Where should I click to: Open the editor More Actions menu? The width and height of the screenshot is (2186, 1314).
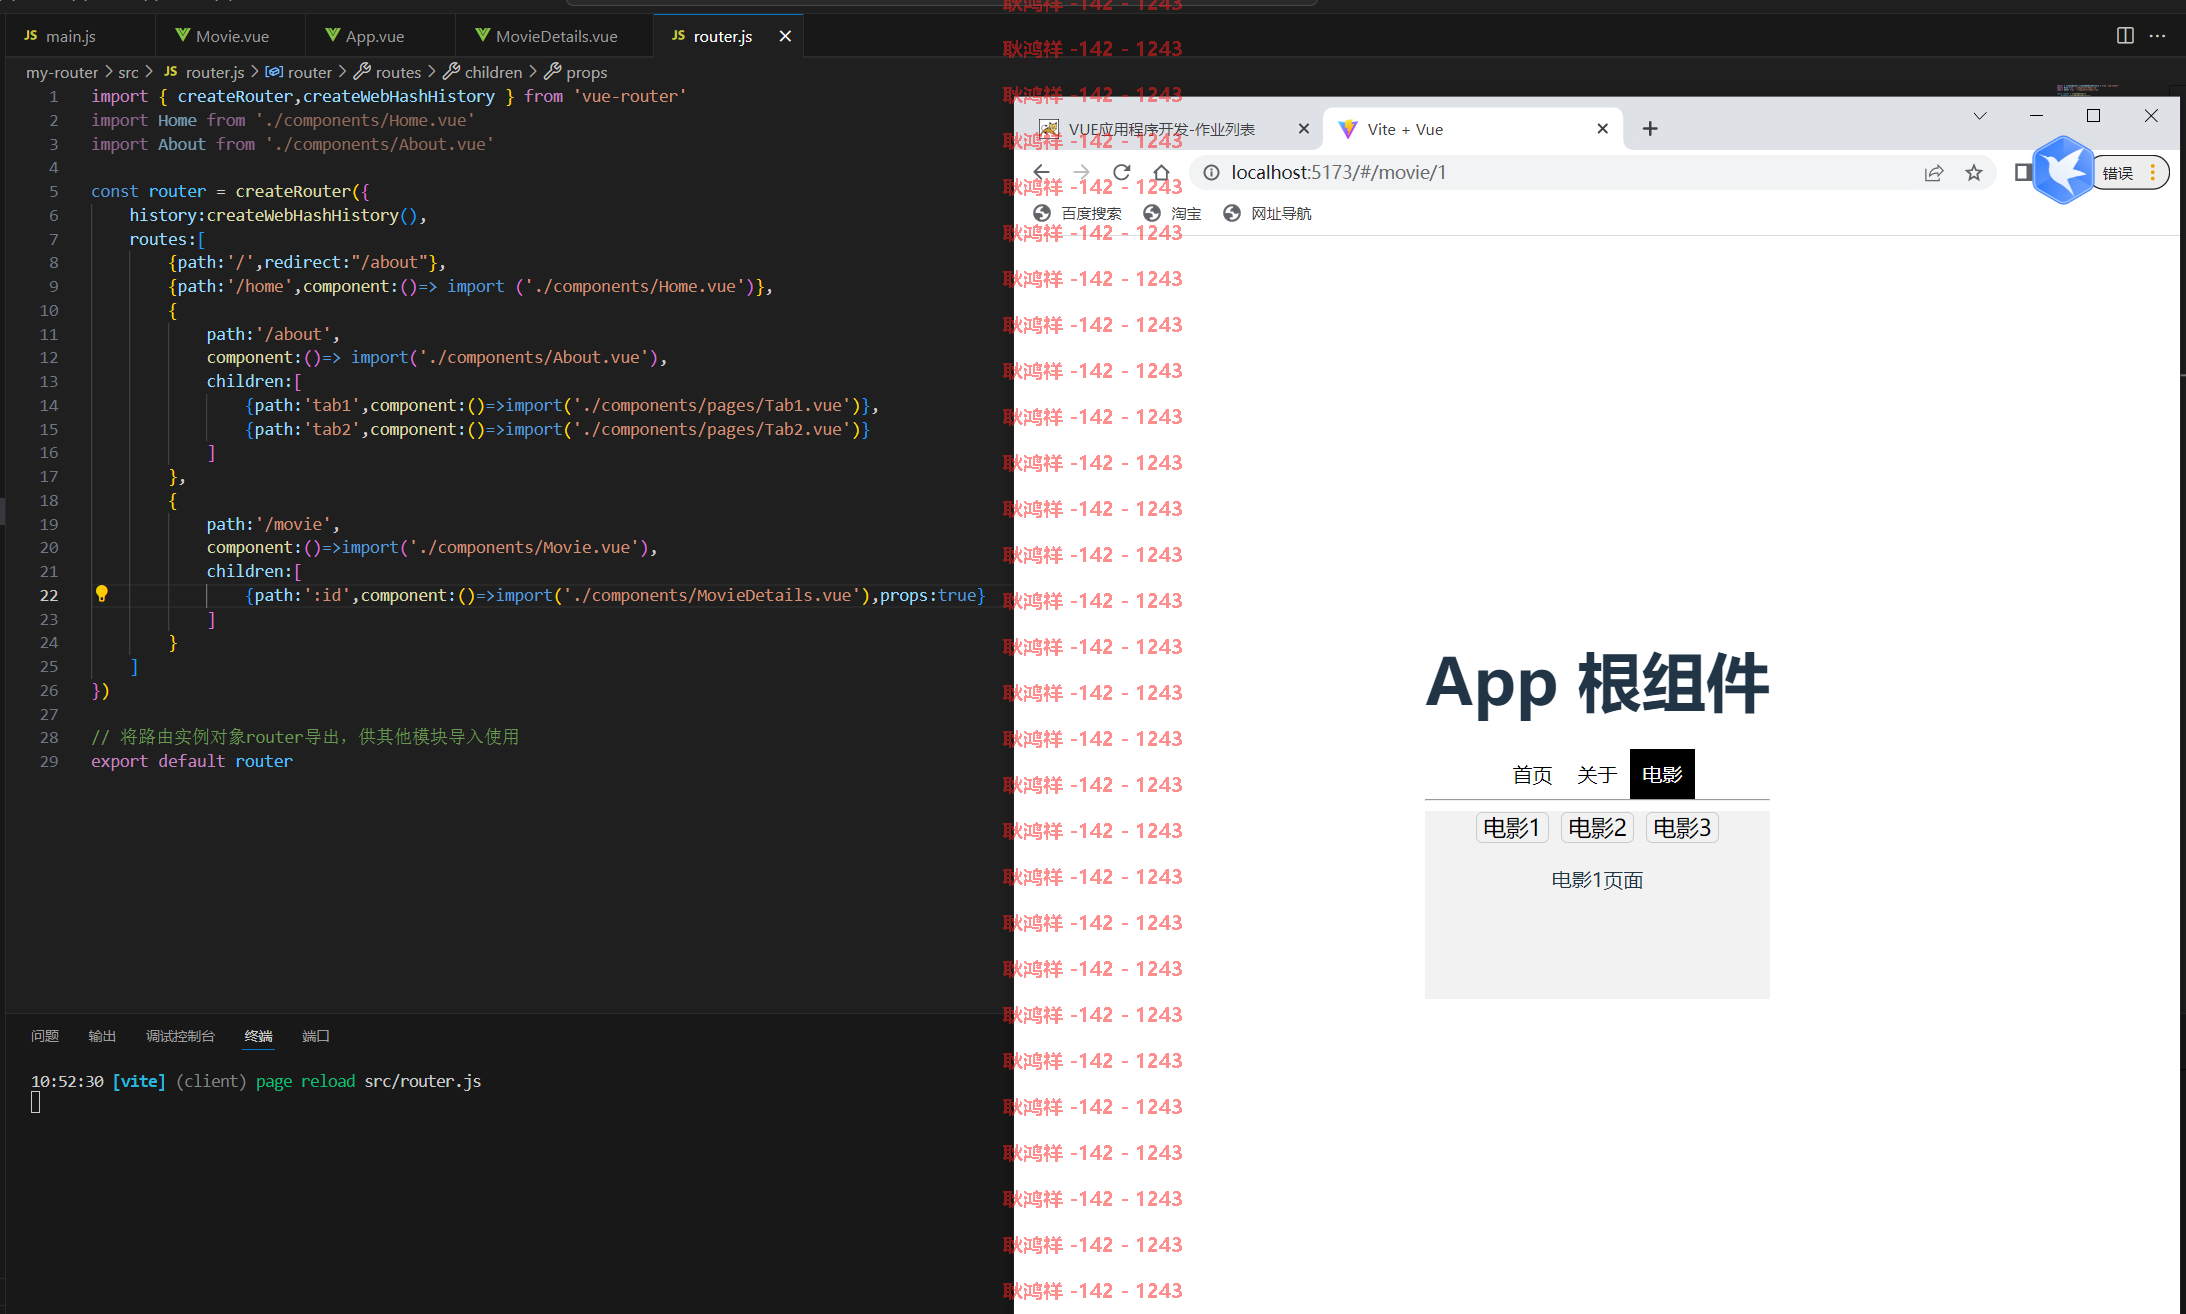2157,36
